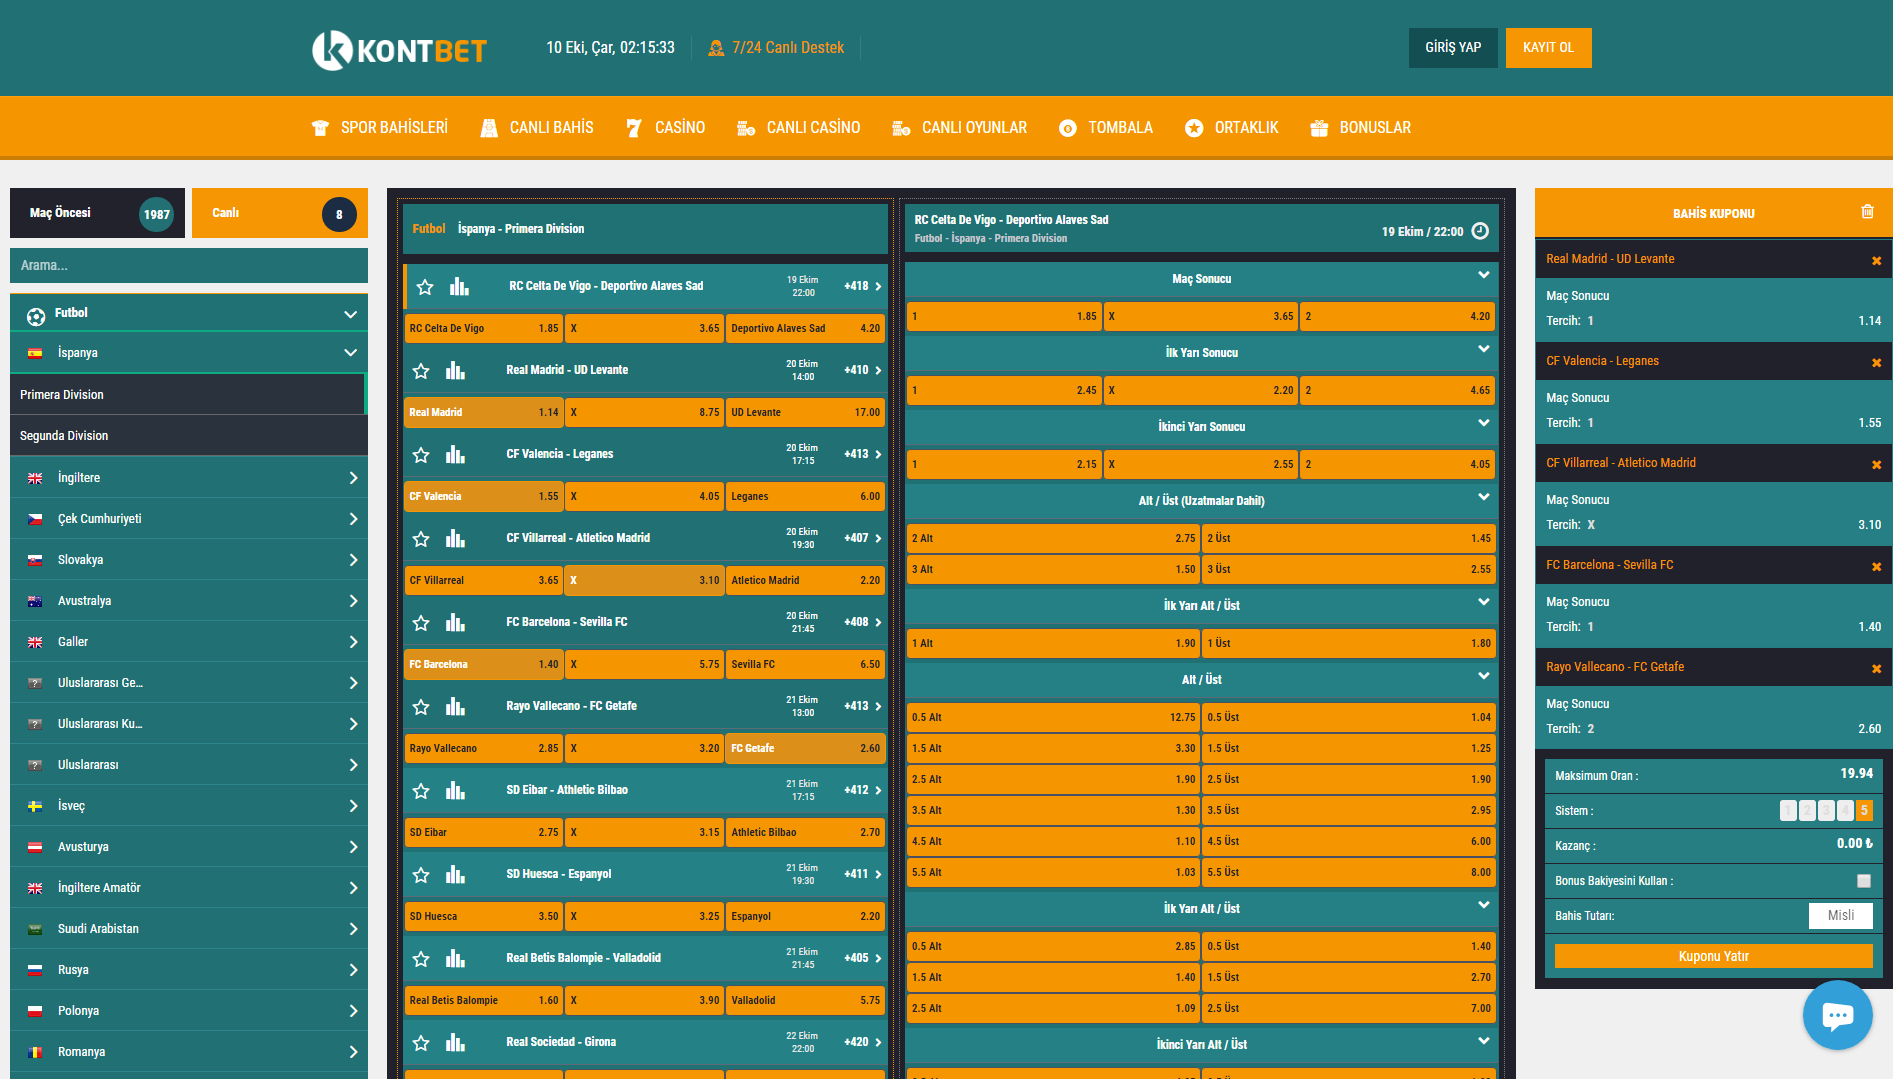The width and height of the screenshot is (1893, 1079).
Task: Favorite the Real Madrid - UD Levante match star
Action: pos(421,371)
